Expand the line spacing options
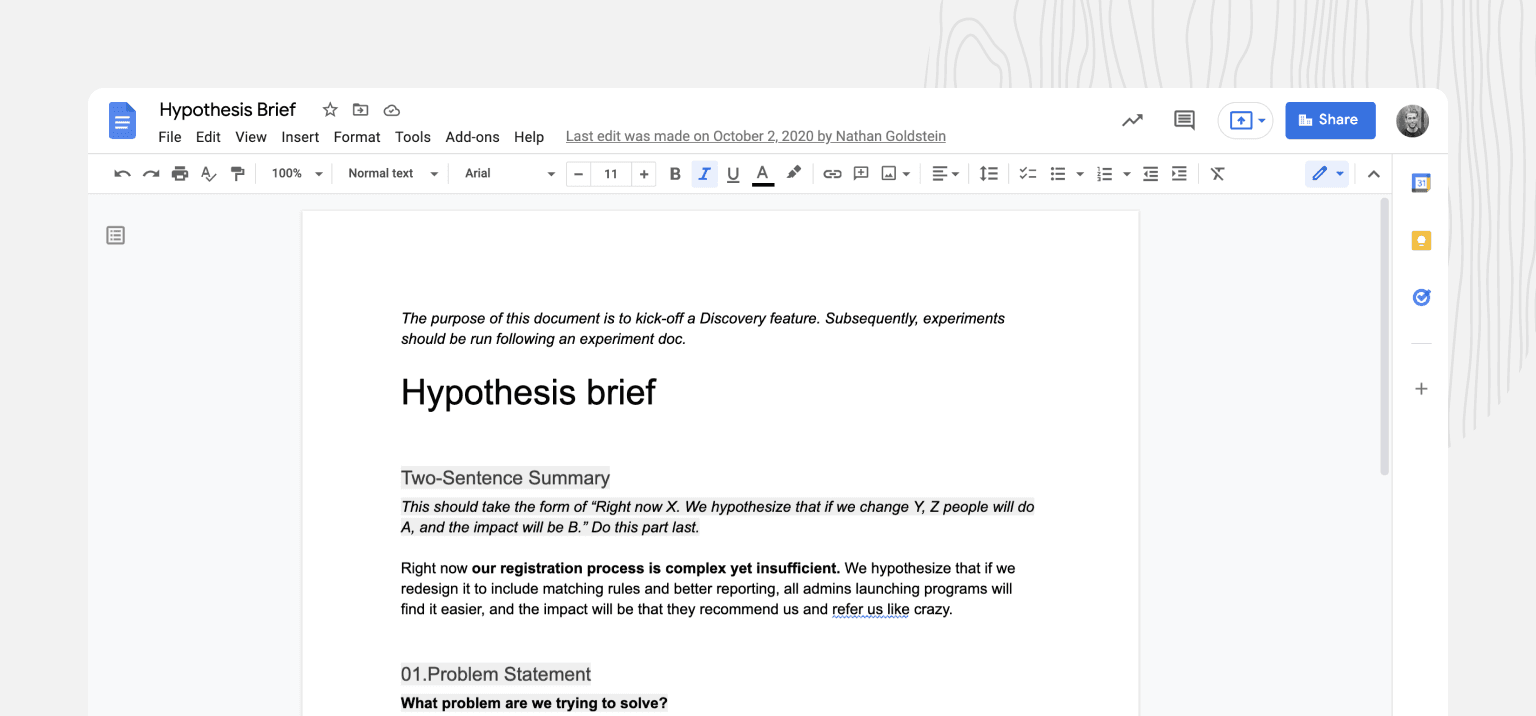 click(988, 173)
